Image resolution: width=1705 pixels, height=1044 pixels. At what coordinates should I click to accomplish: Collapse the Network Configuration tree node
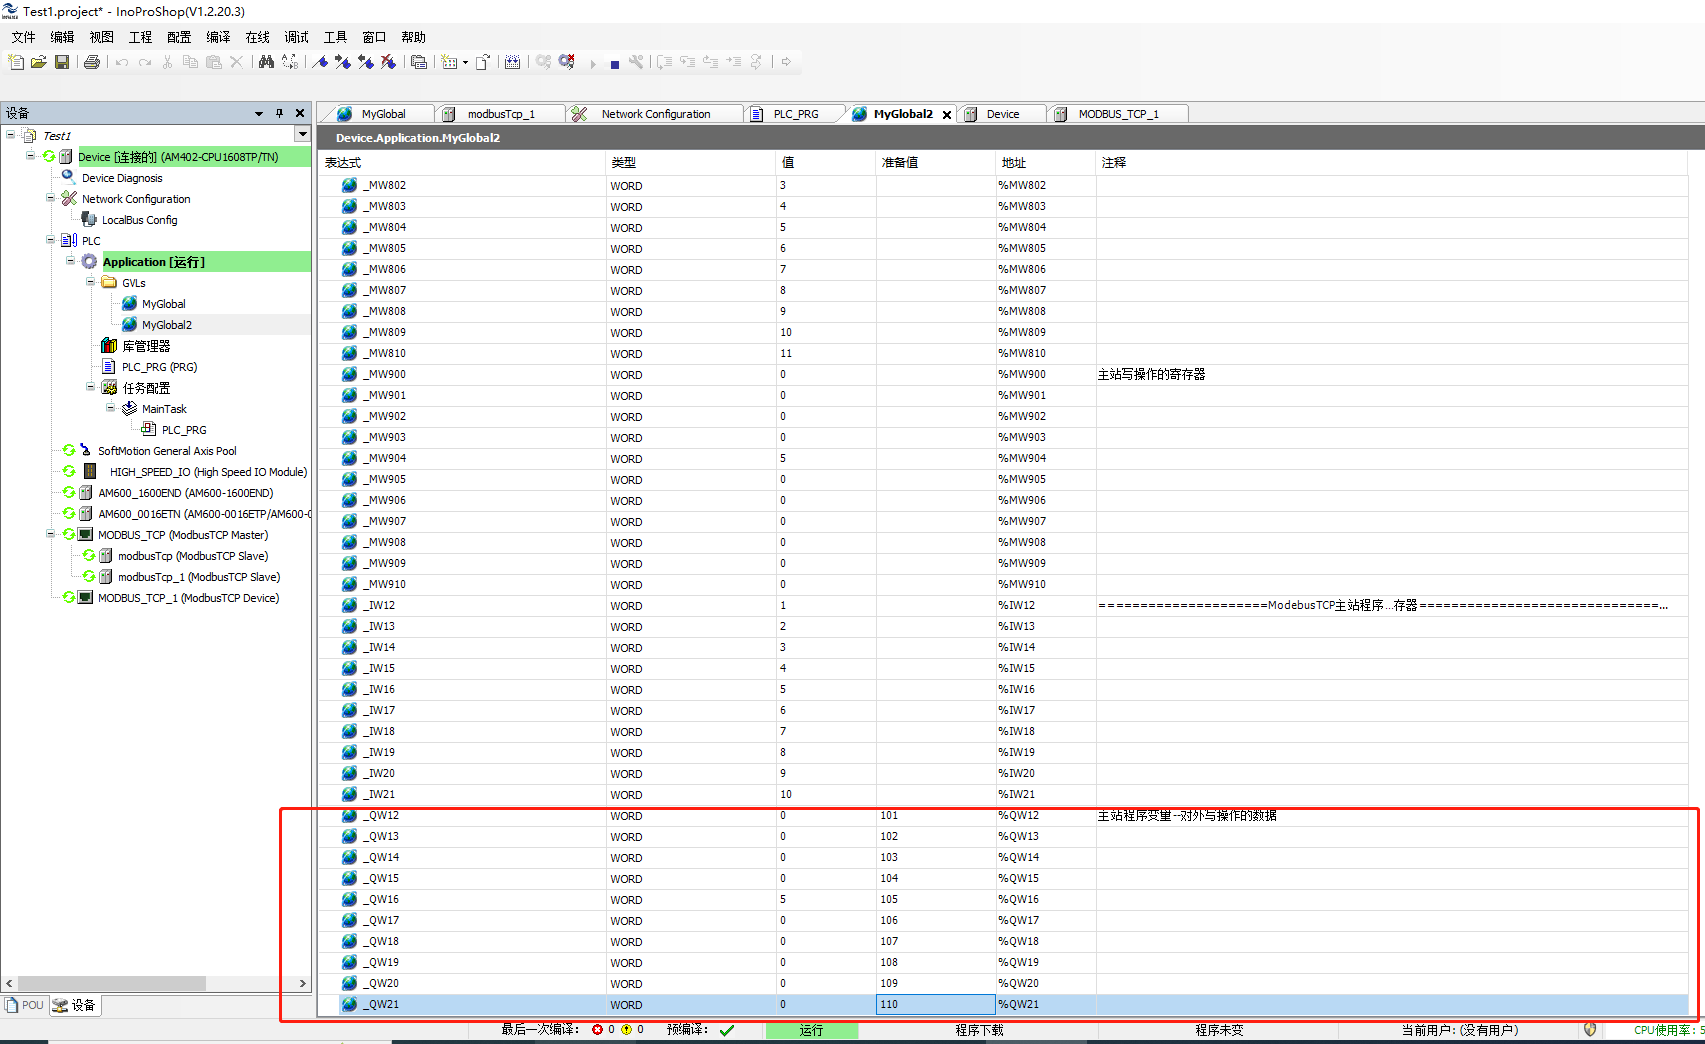click(50, 198)
